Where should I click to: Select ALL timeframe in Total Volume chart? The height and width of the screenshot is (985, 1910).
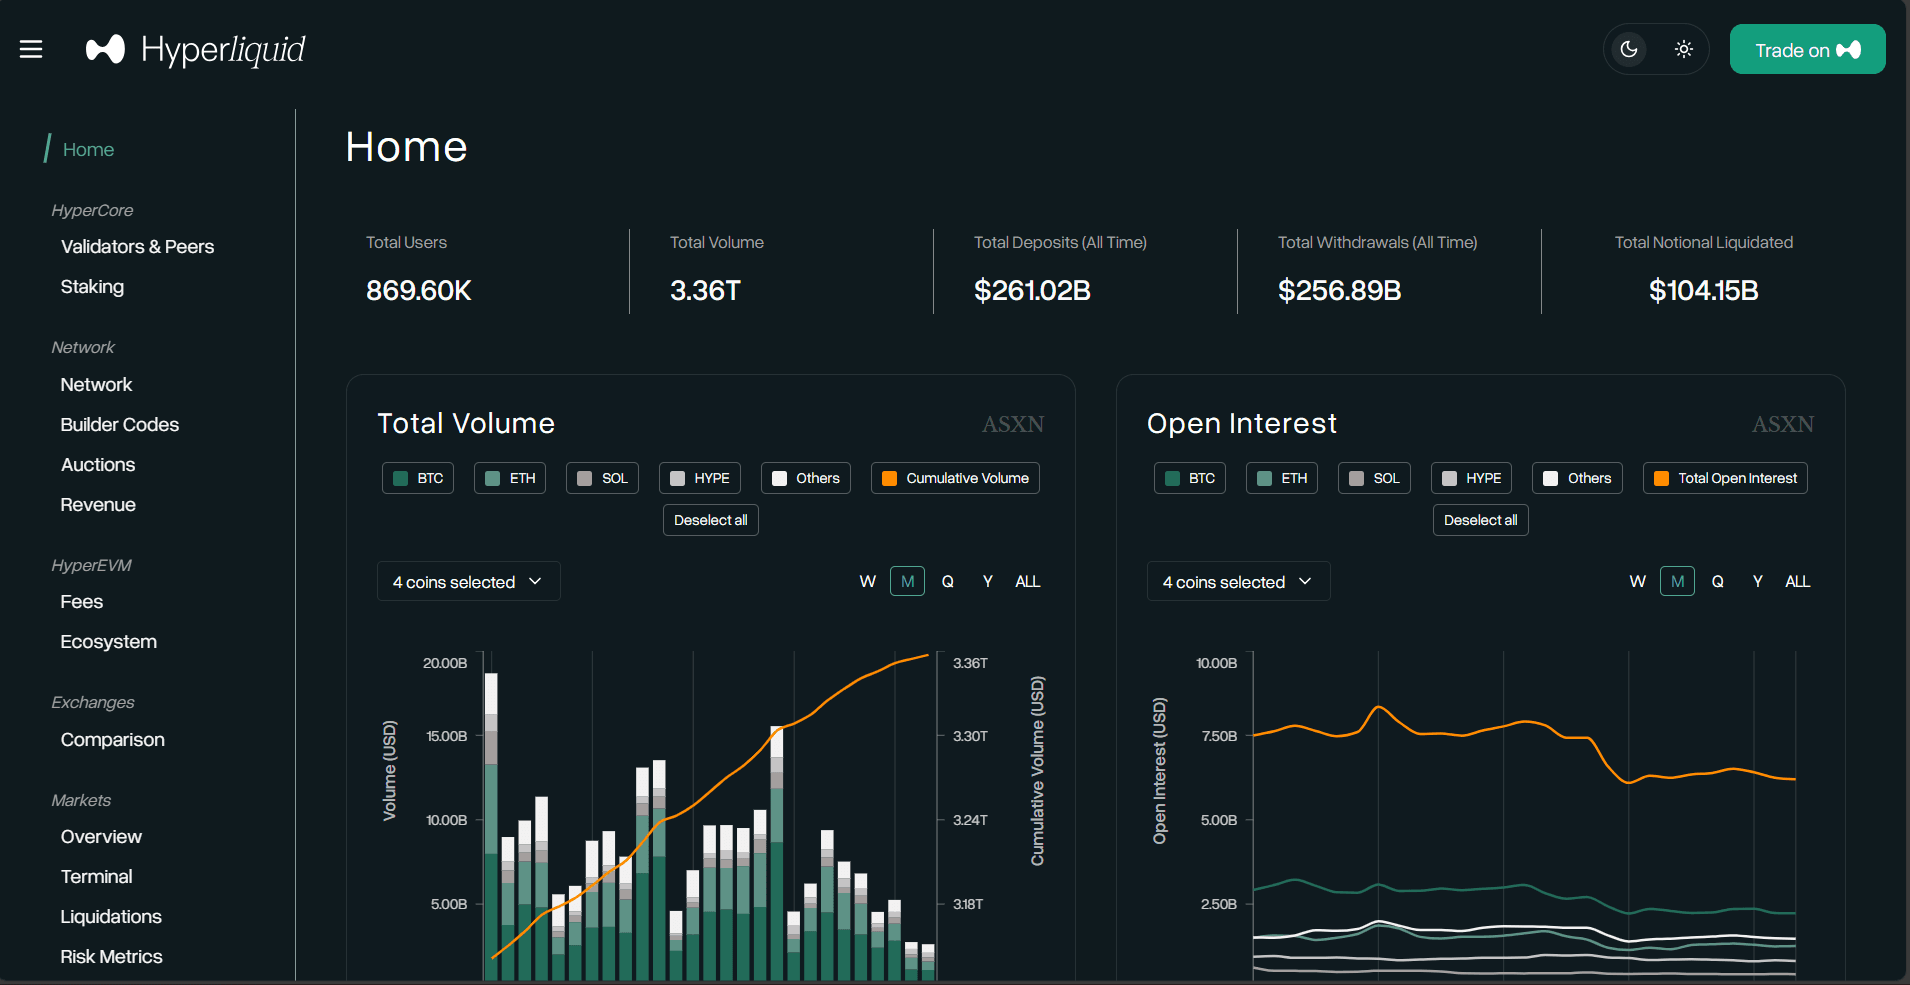(1027, 581)
